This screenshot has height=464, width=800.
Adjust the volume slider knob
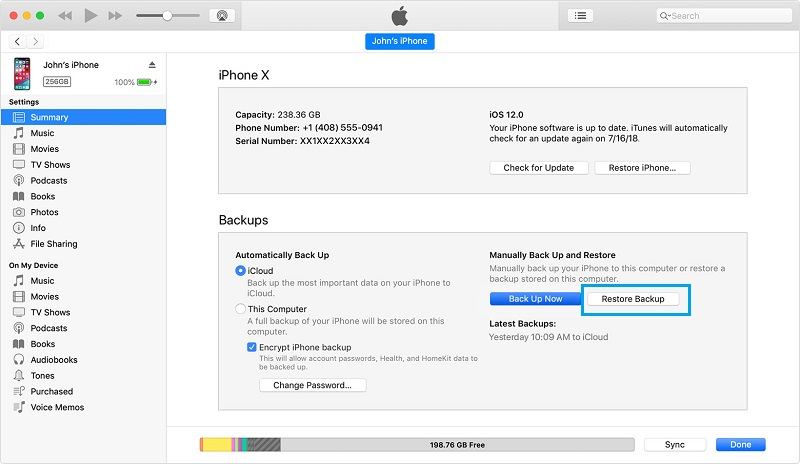(167, 16)
